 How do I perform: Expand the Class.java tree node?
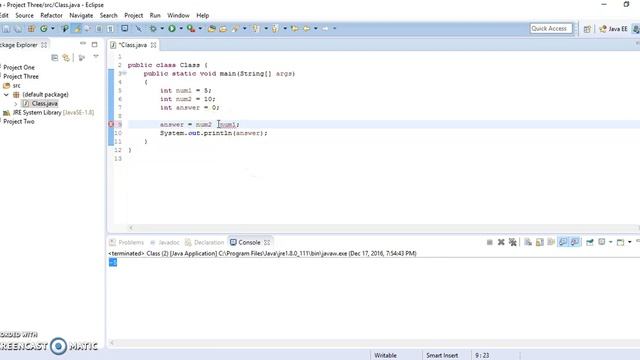pos(16,104)
